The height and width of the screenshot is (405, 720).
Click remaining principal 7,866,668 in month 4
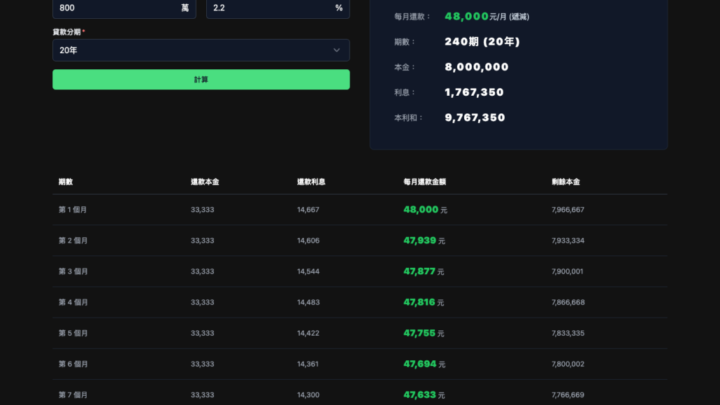pyautogui.click(x=568, y=302)
